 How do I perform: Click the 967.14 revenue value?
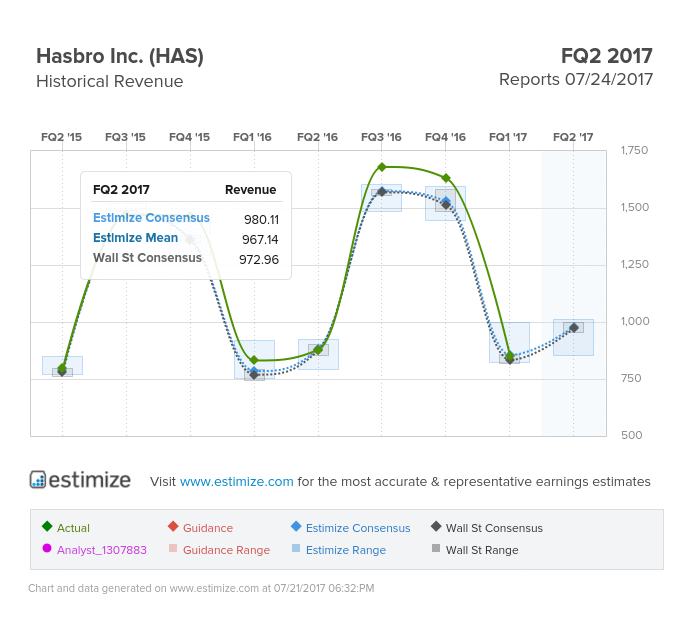tap(260, 239)
